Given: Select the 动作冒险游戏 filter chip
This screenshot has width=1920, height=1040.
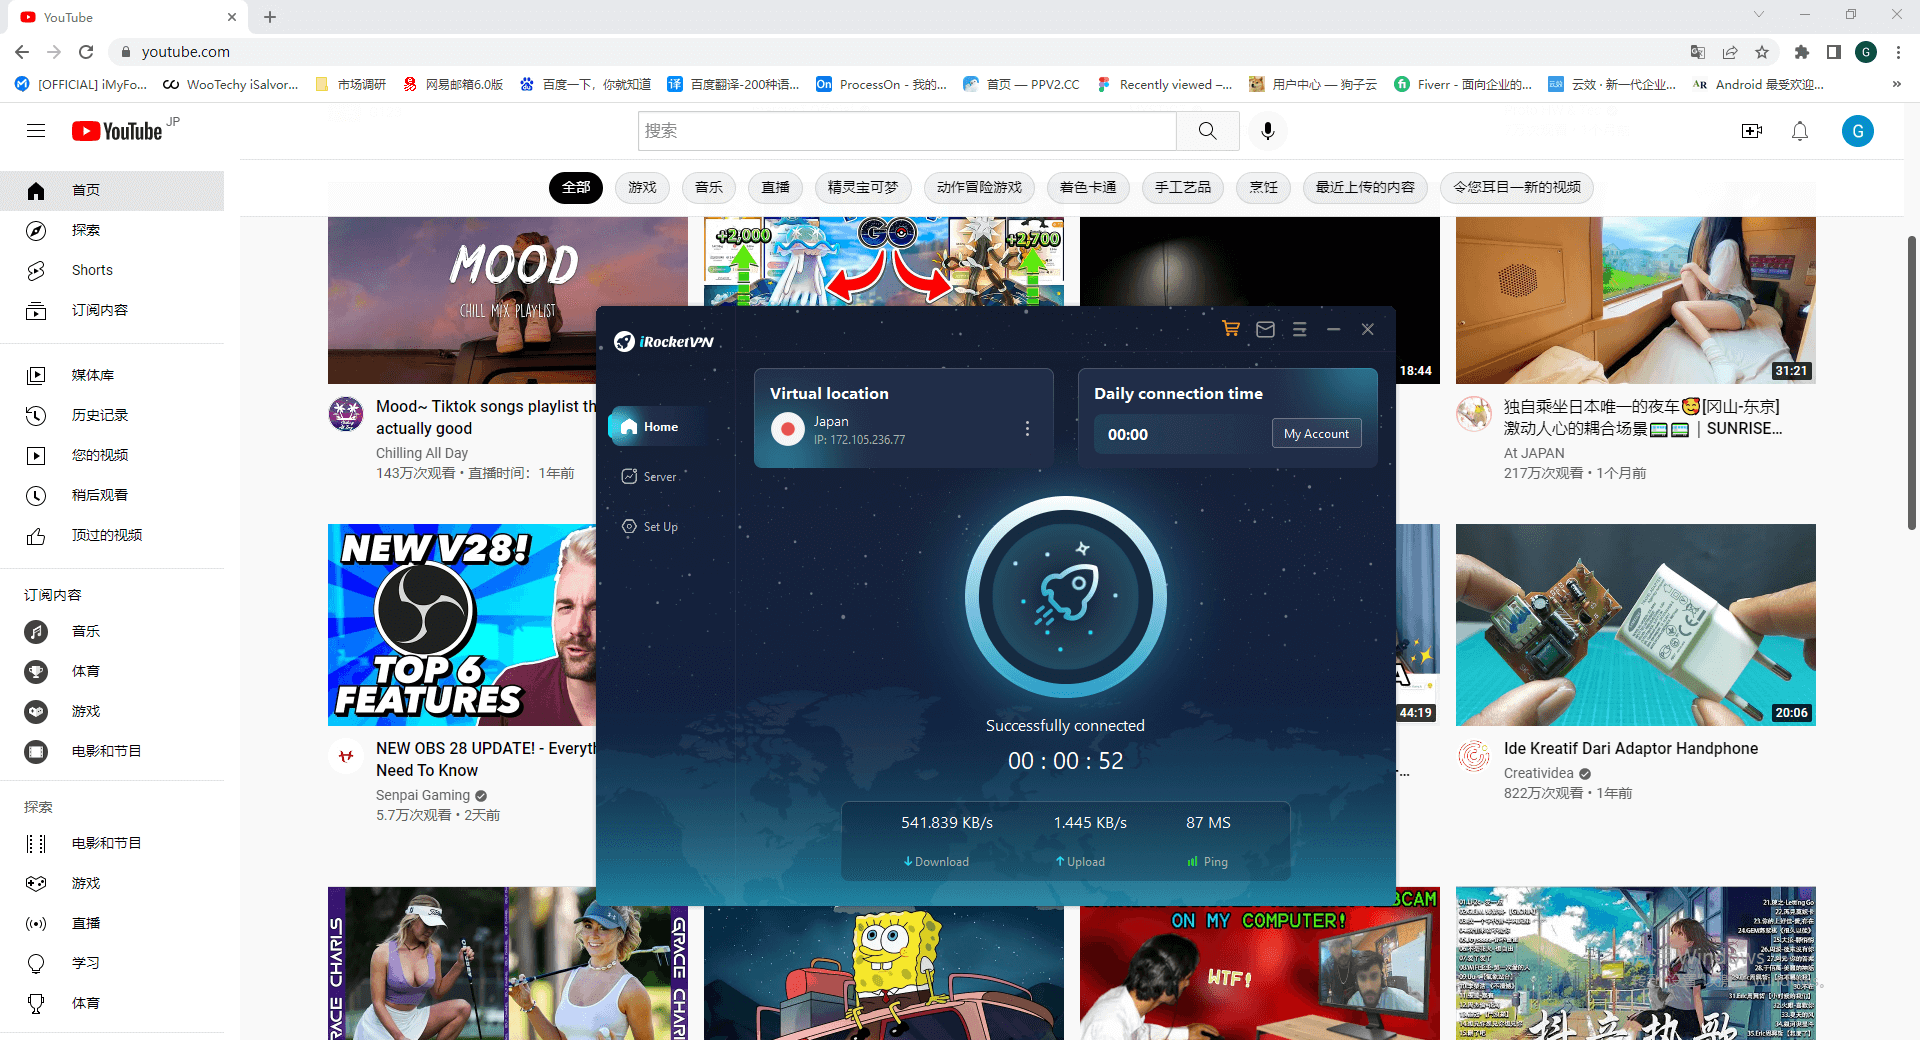Looking at the screenshot, I should [x=979, y=187].
